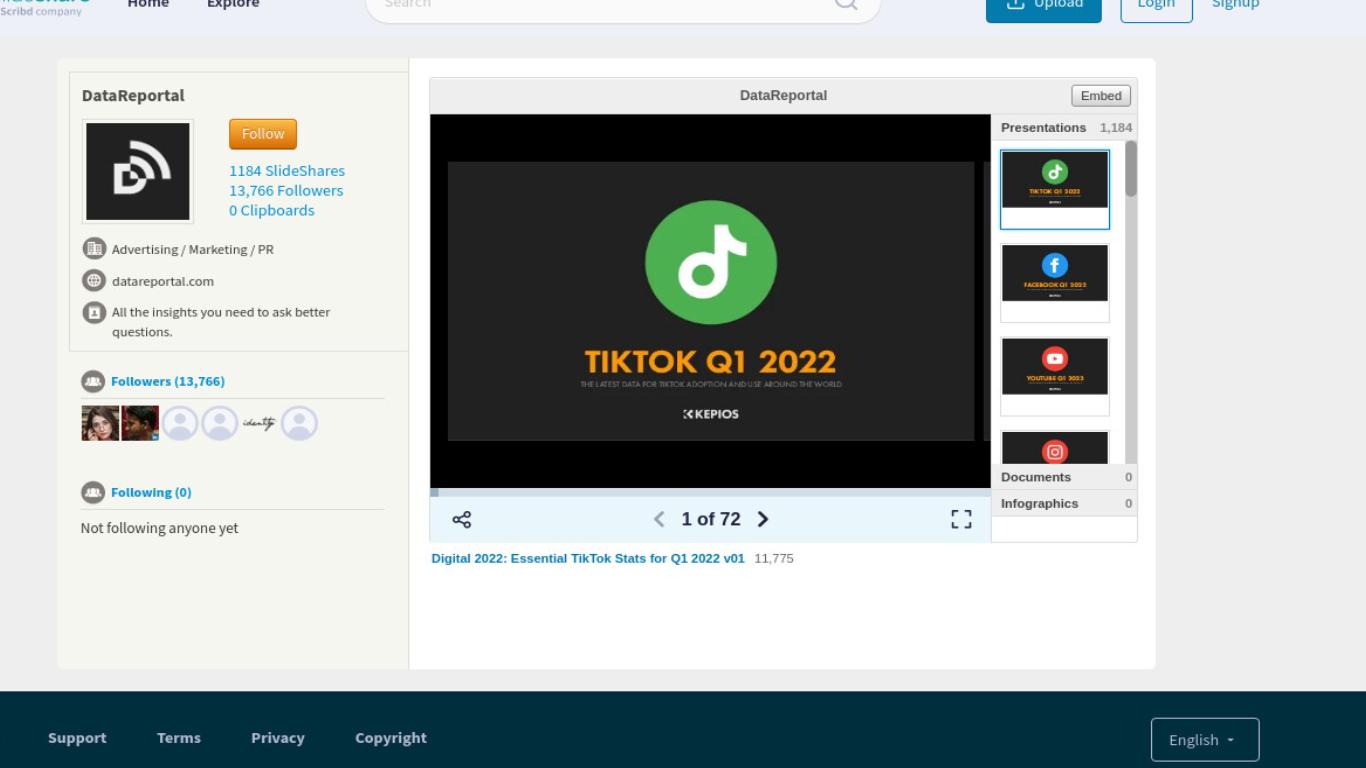Open the first follower avatar photo
Viewport: 1366px width, 768px height.
(100, 423)
